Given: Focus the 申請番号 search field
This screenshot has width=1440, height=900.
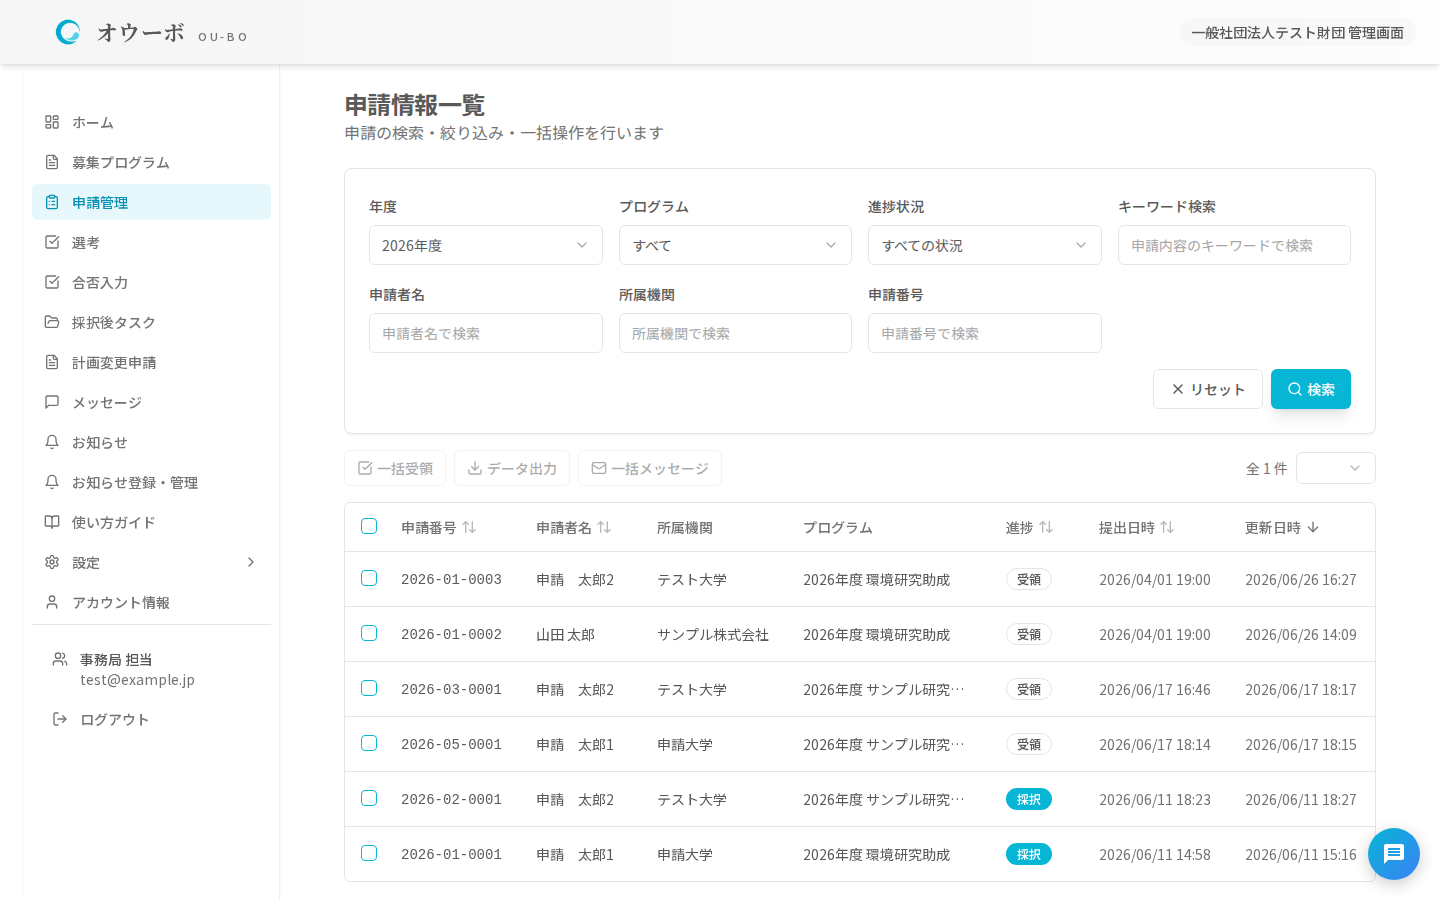Looking at the screenshot, I should (985, 333).
